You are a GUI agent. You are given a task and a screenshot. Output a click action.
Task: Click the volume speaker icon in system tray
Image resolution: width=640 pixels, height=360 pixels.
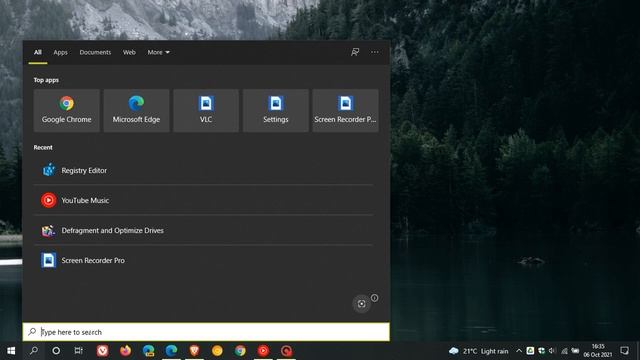552,351
